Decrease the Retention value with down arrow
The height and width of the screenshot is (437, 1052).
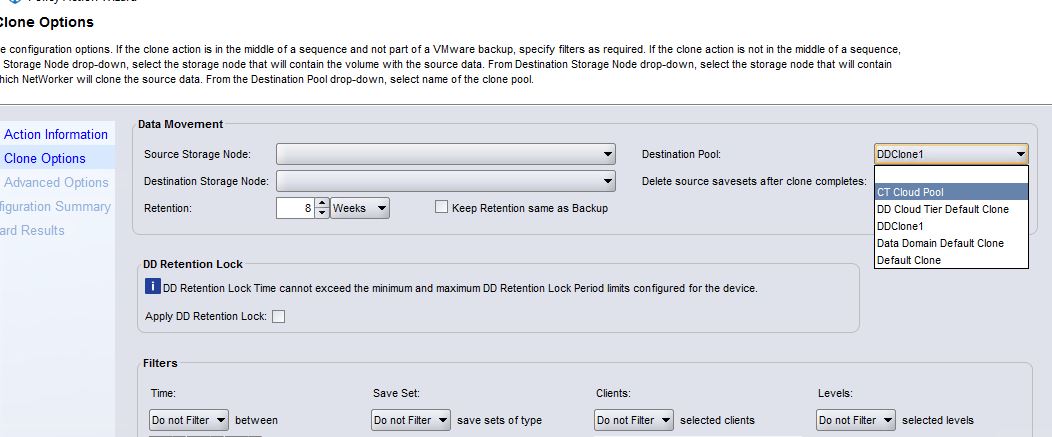point(321,213)
